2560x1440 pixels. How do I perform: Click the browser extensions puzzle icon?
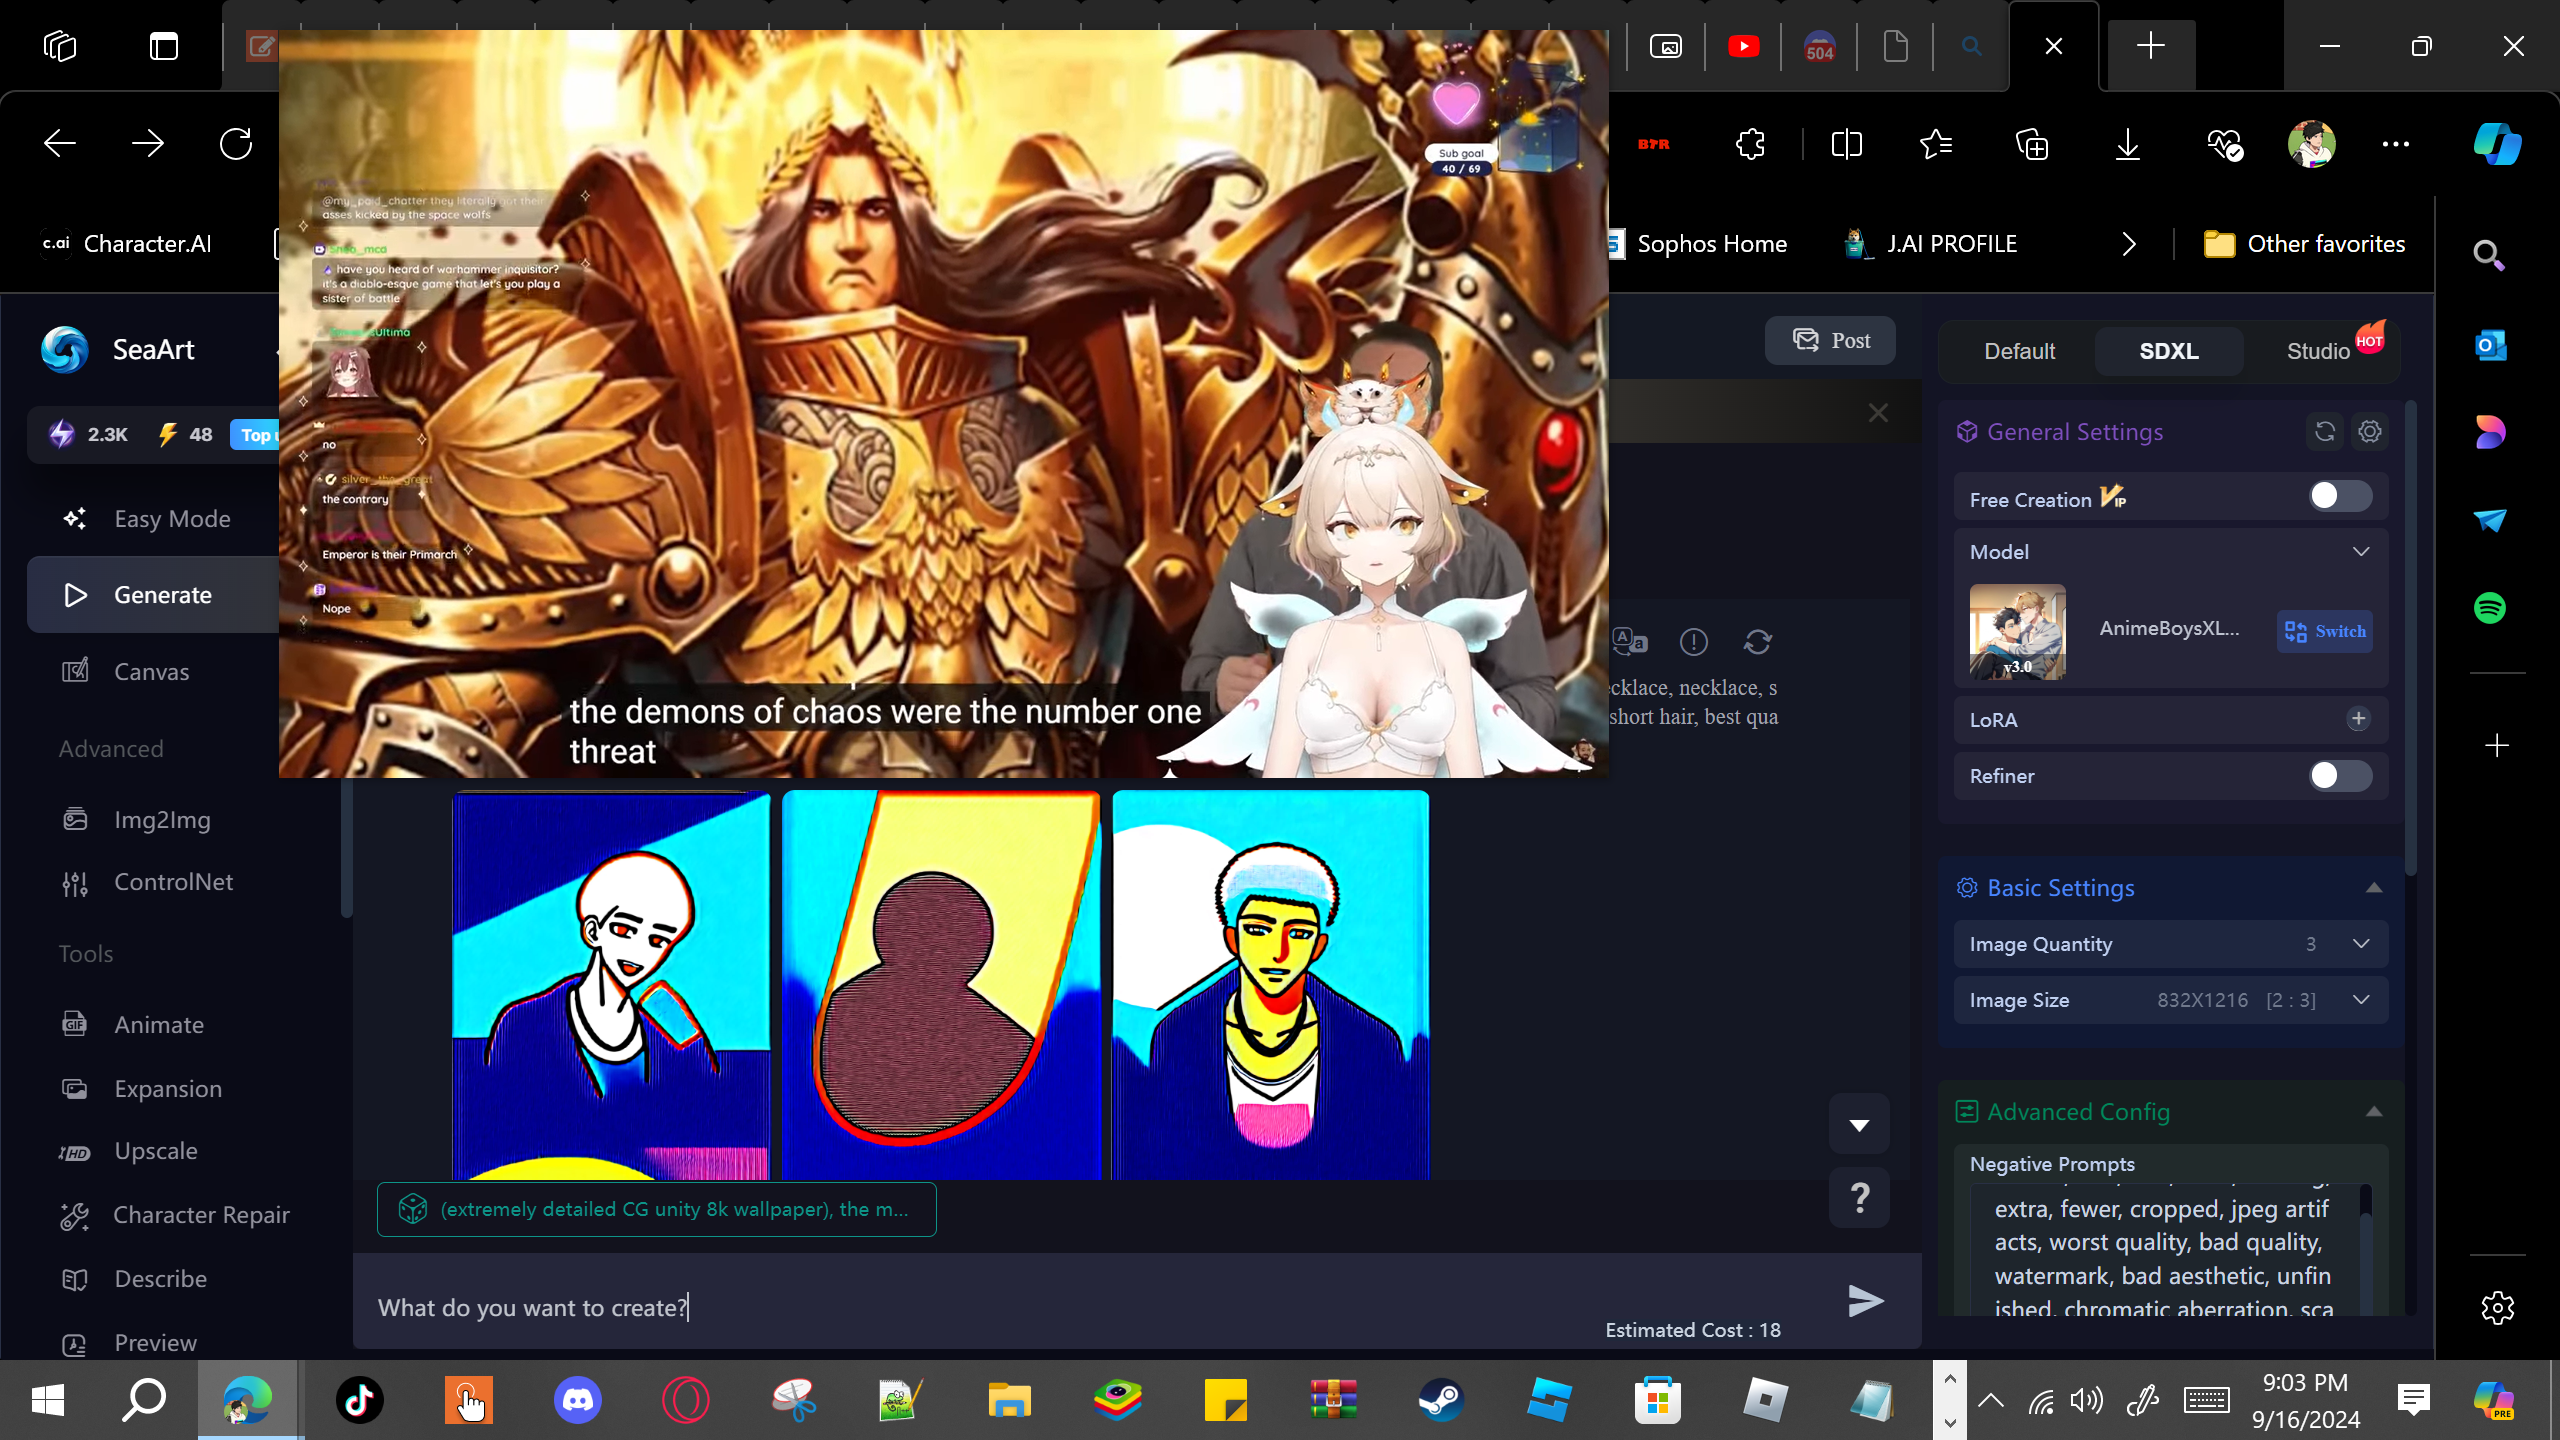pyautogui.click(x=1751, y=144)
